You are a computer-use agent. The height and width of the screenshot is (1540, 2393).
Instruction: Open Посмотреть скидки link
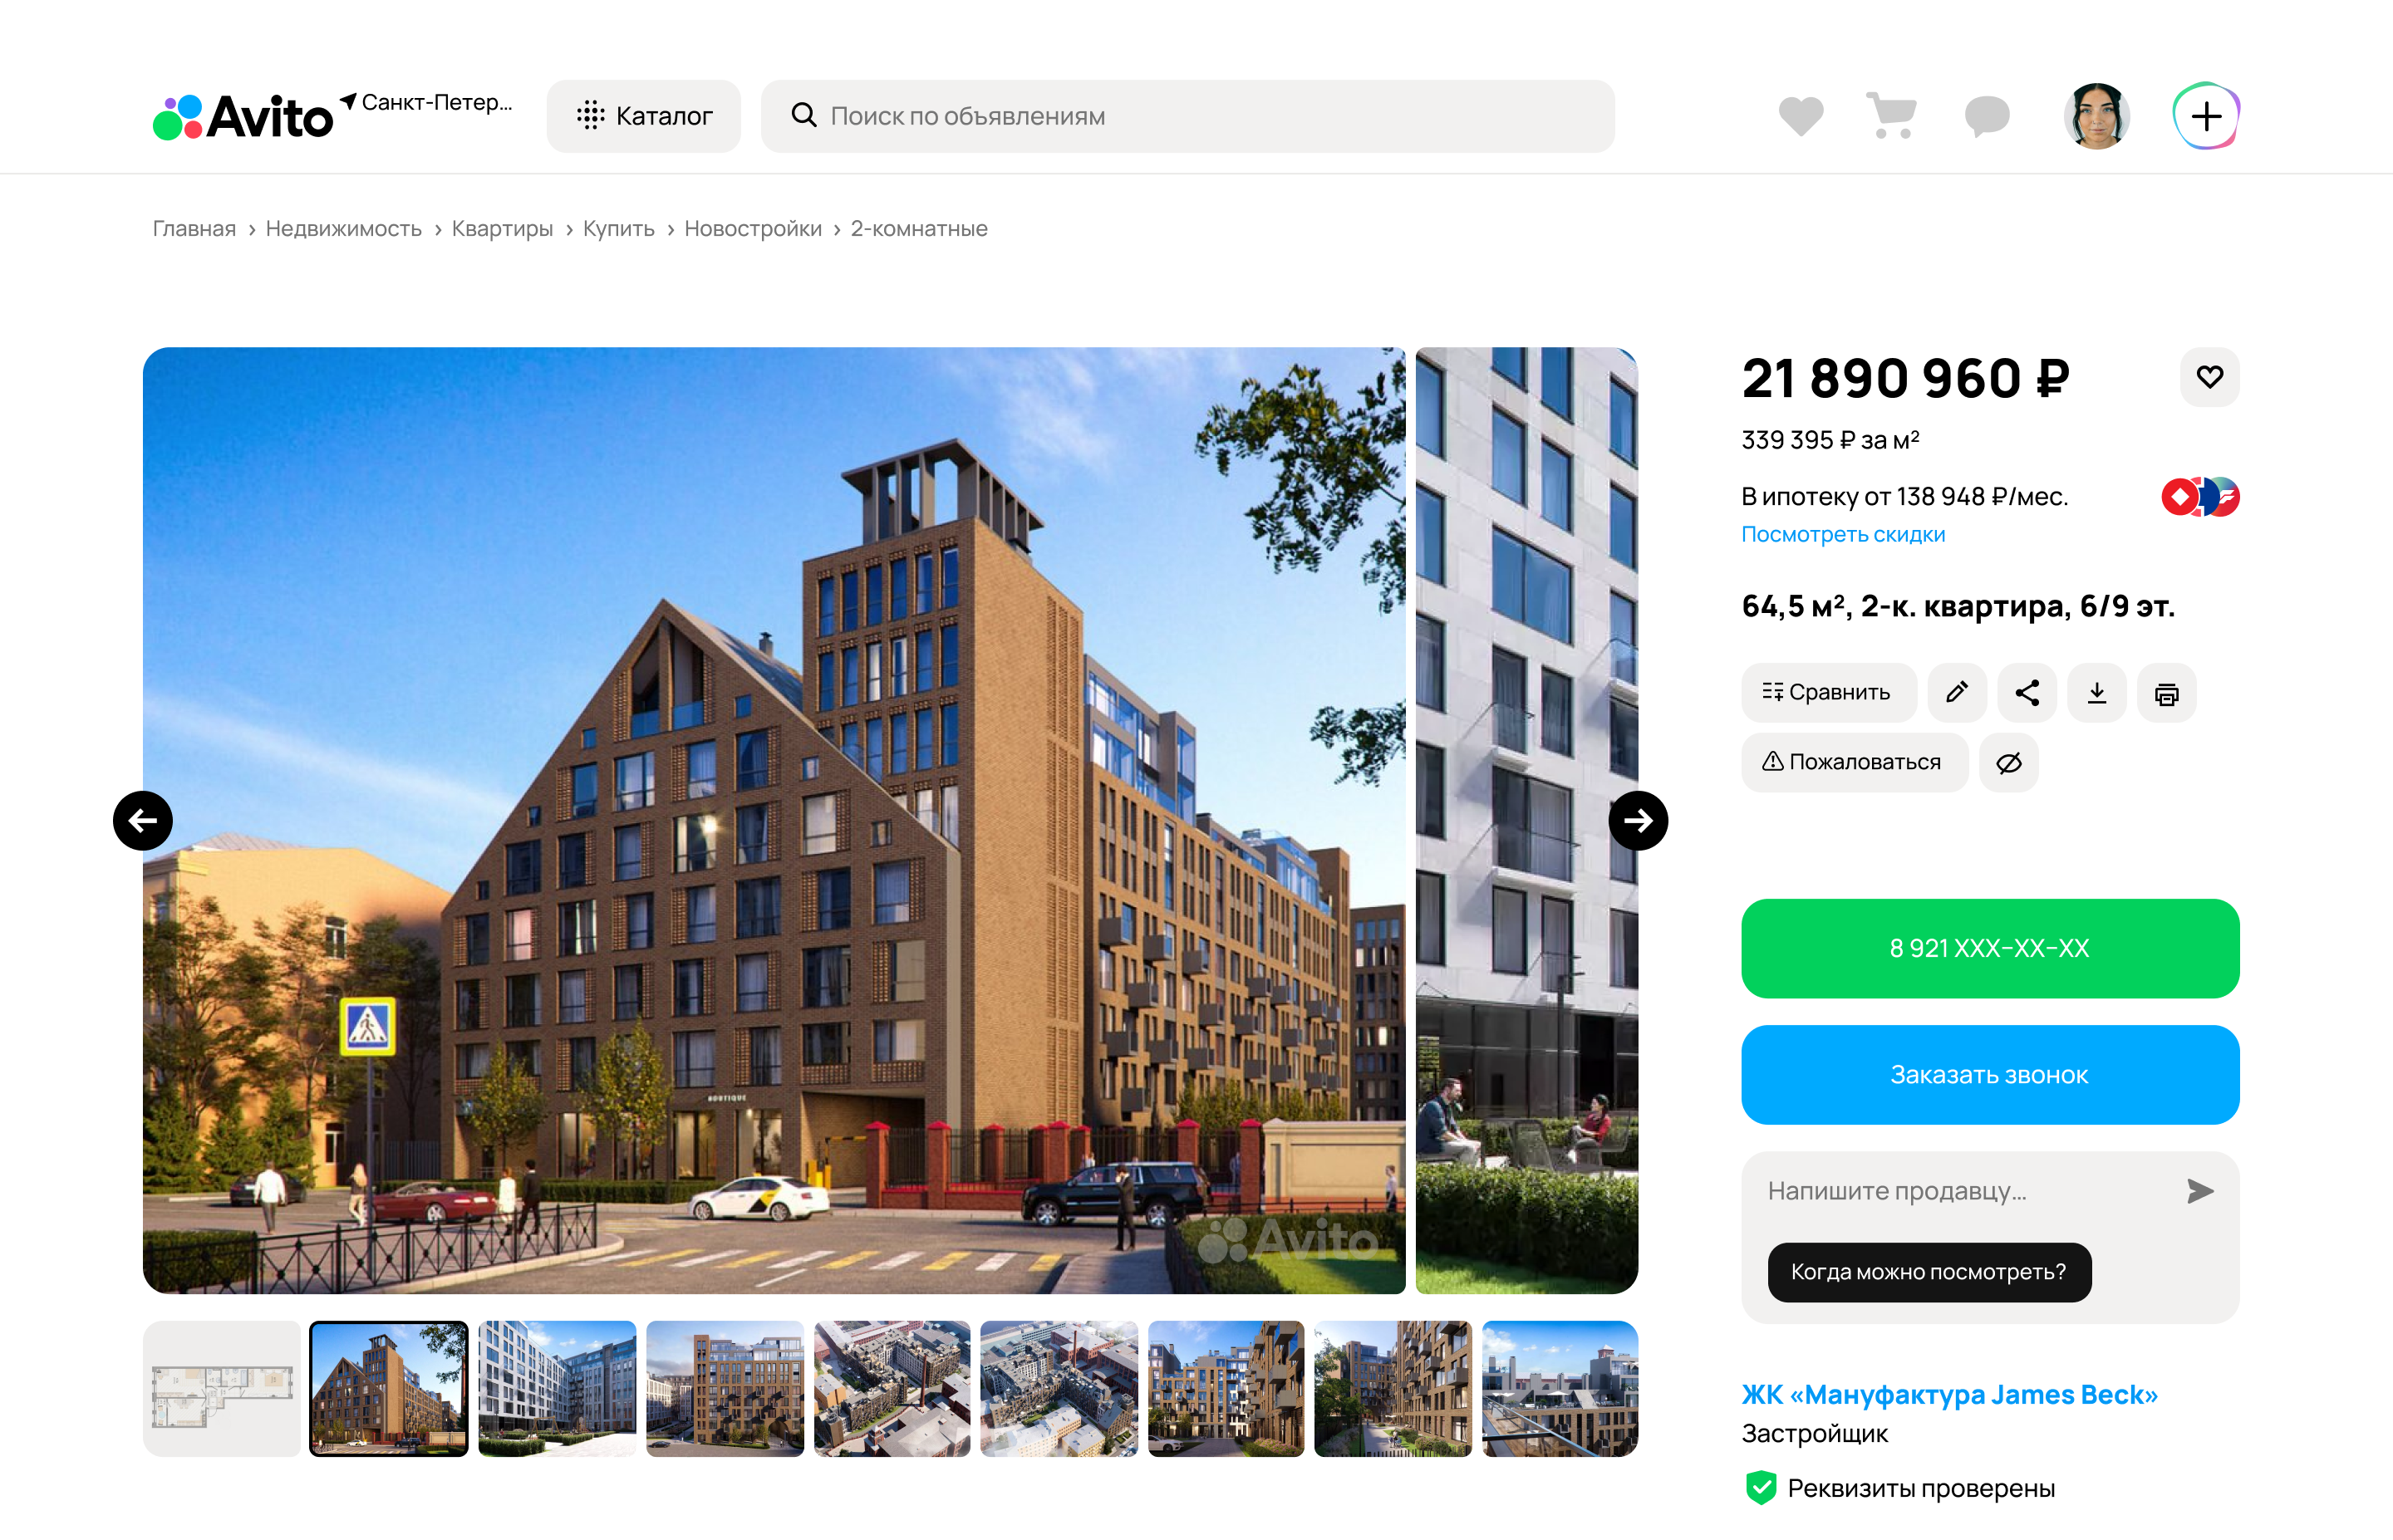1842,534
